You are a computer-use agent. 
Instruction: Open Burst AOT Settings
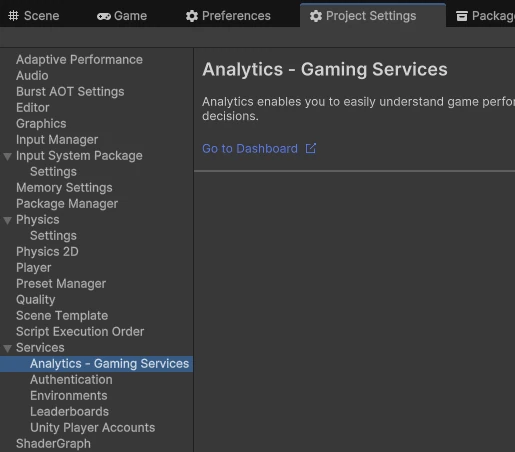click(x=70, y=92)
